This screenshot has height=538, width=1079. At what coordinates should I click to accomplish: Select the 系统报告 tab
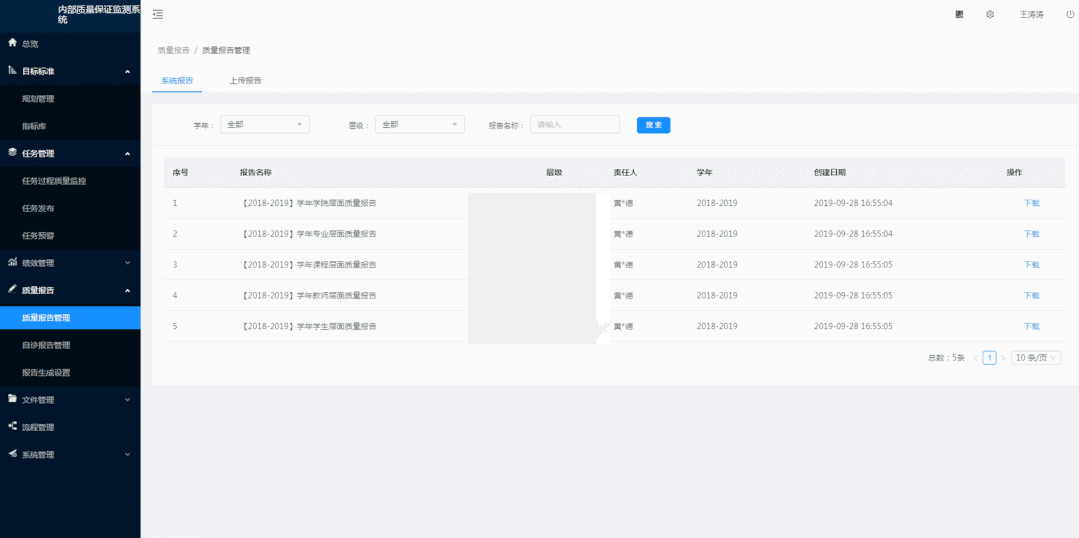click(x=177, y=80)
